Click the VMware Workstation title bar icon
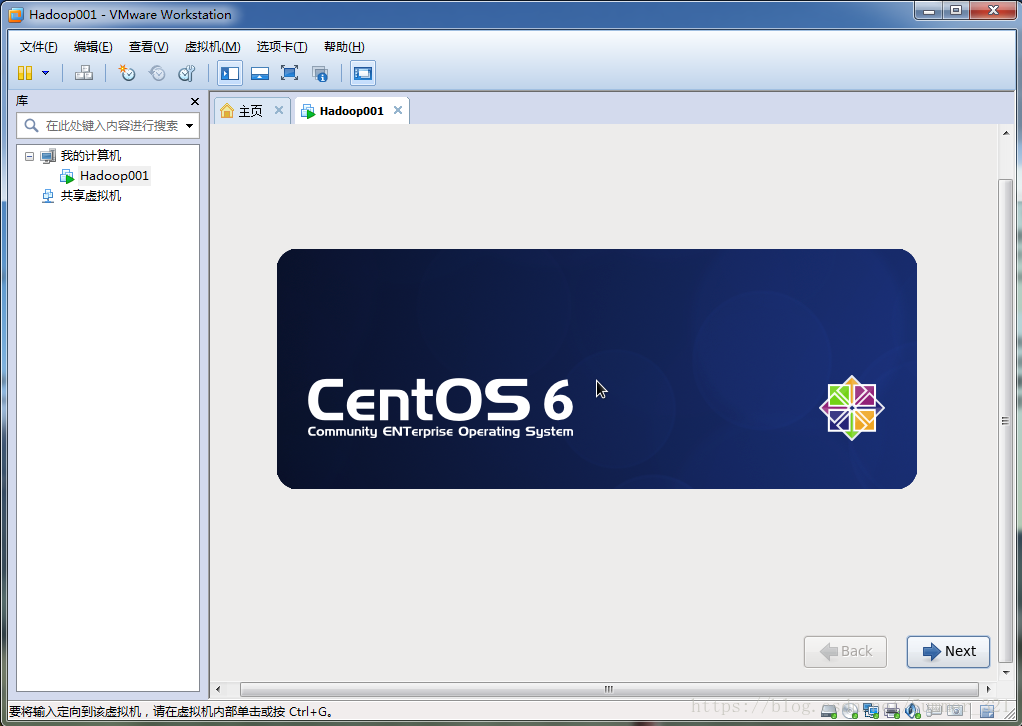1022x726 pixels. pyautogui.click(x=16, y=14)
